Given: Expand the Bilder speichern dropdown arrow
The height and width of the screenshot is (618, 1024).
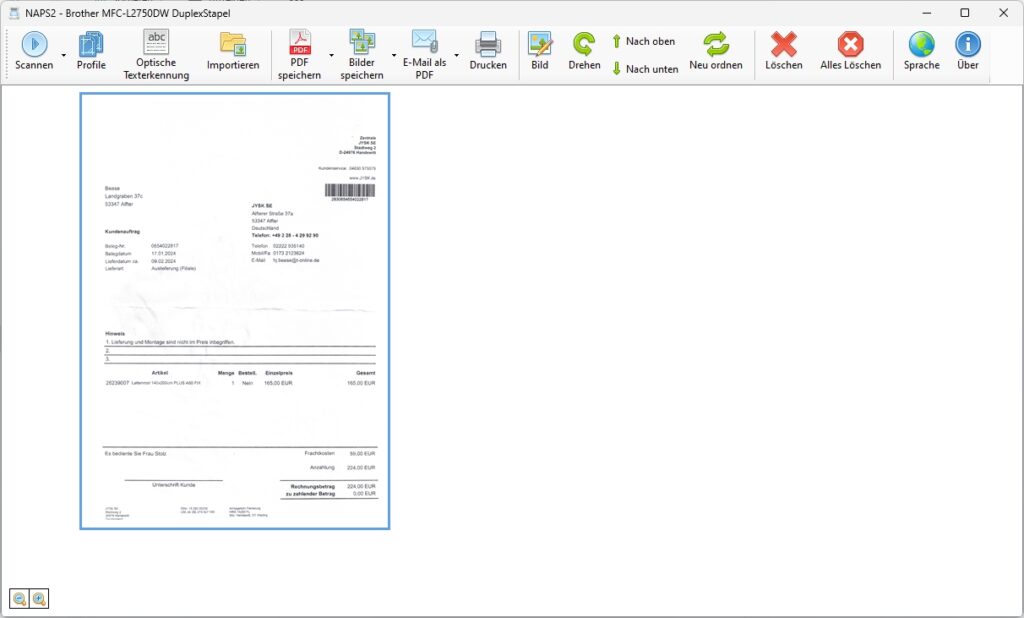Looking at the screenshot, I should point(393,55).
